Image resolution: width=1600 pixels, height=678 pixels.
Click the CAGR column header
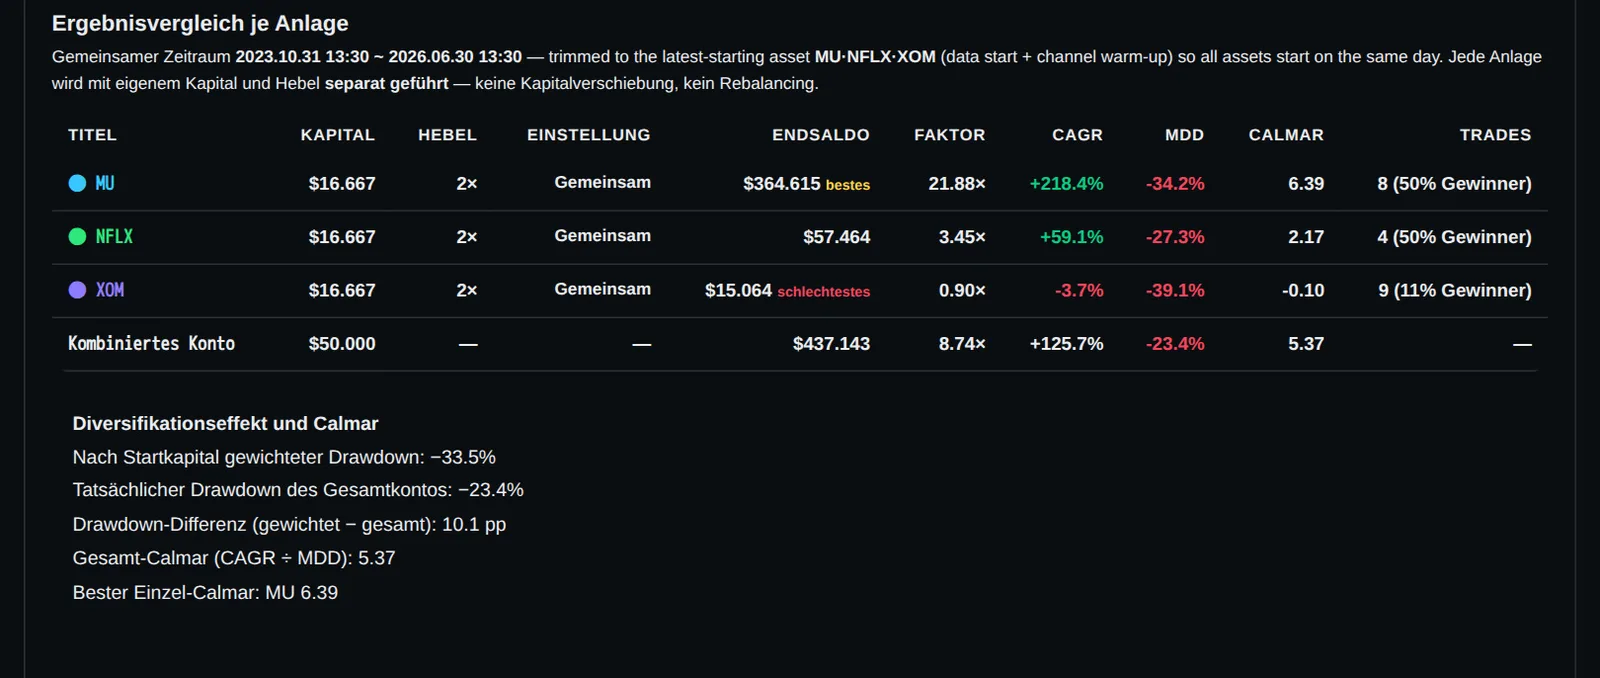pyautogui.click(x=1077, y=135)
